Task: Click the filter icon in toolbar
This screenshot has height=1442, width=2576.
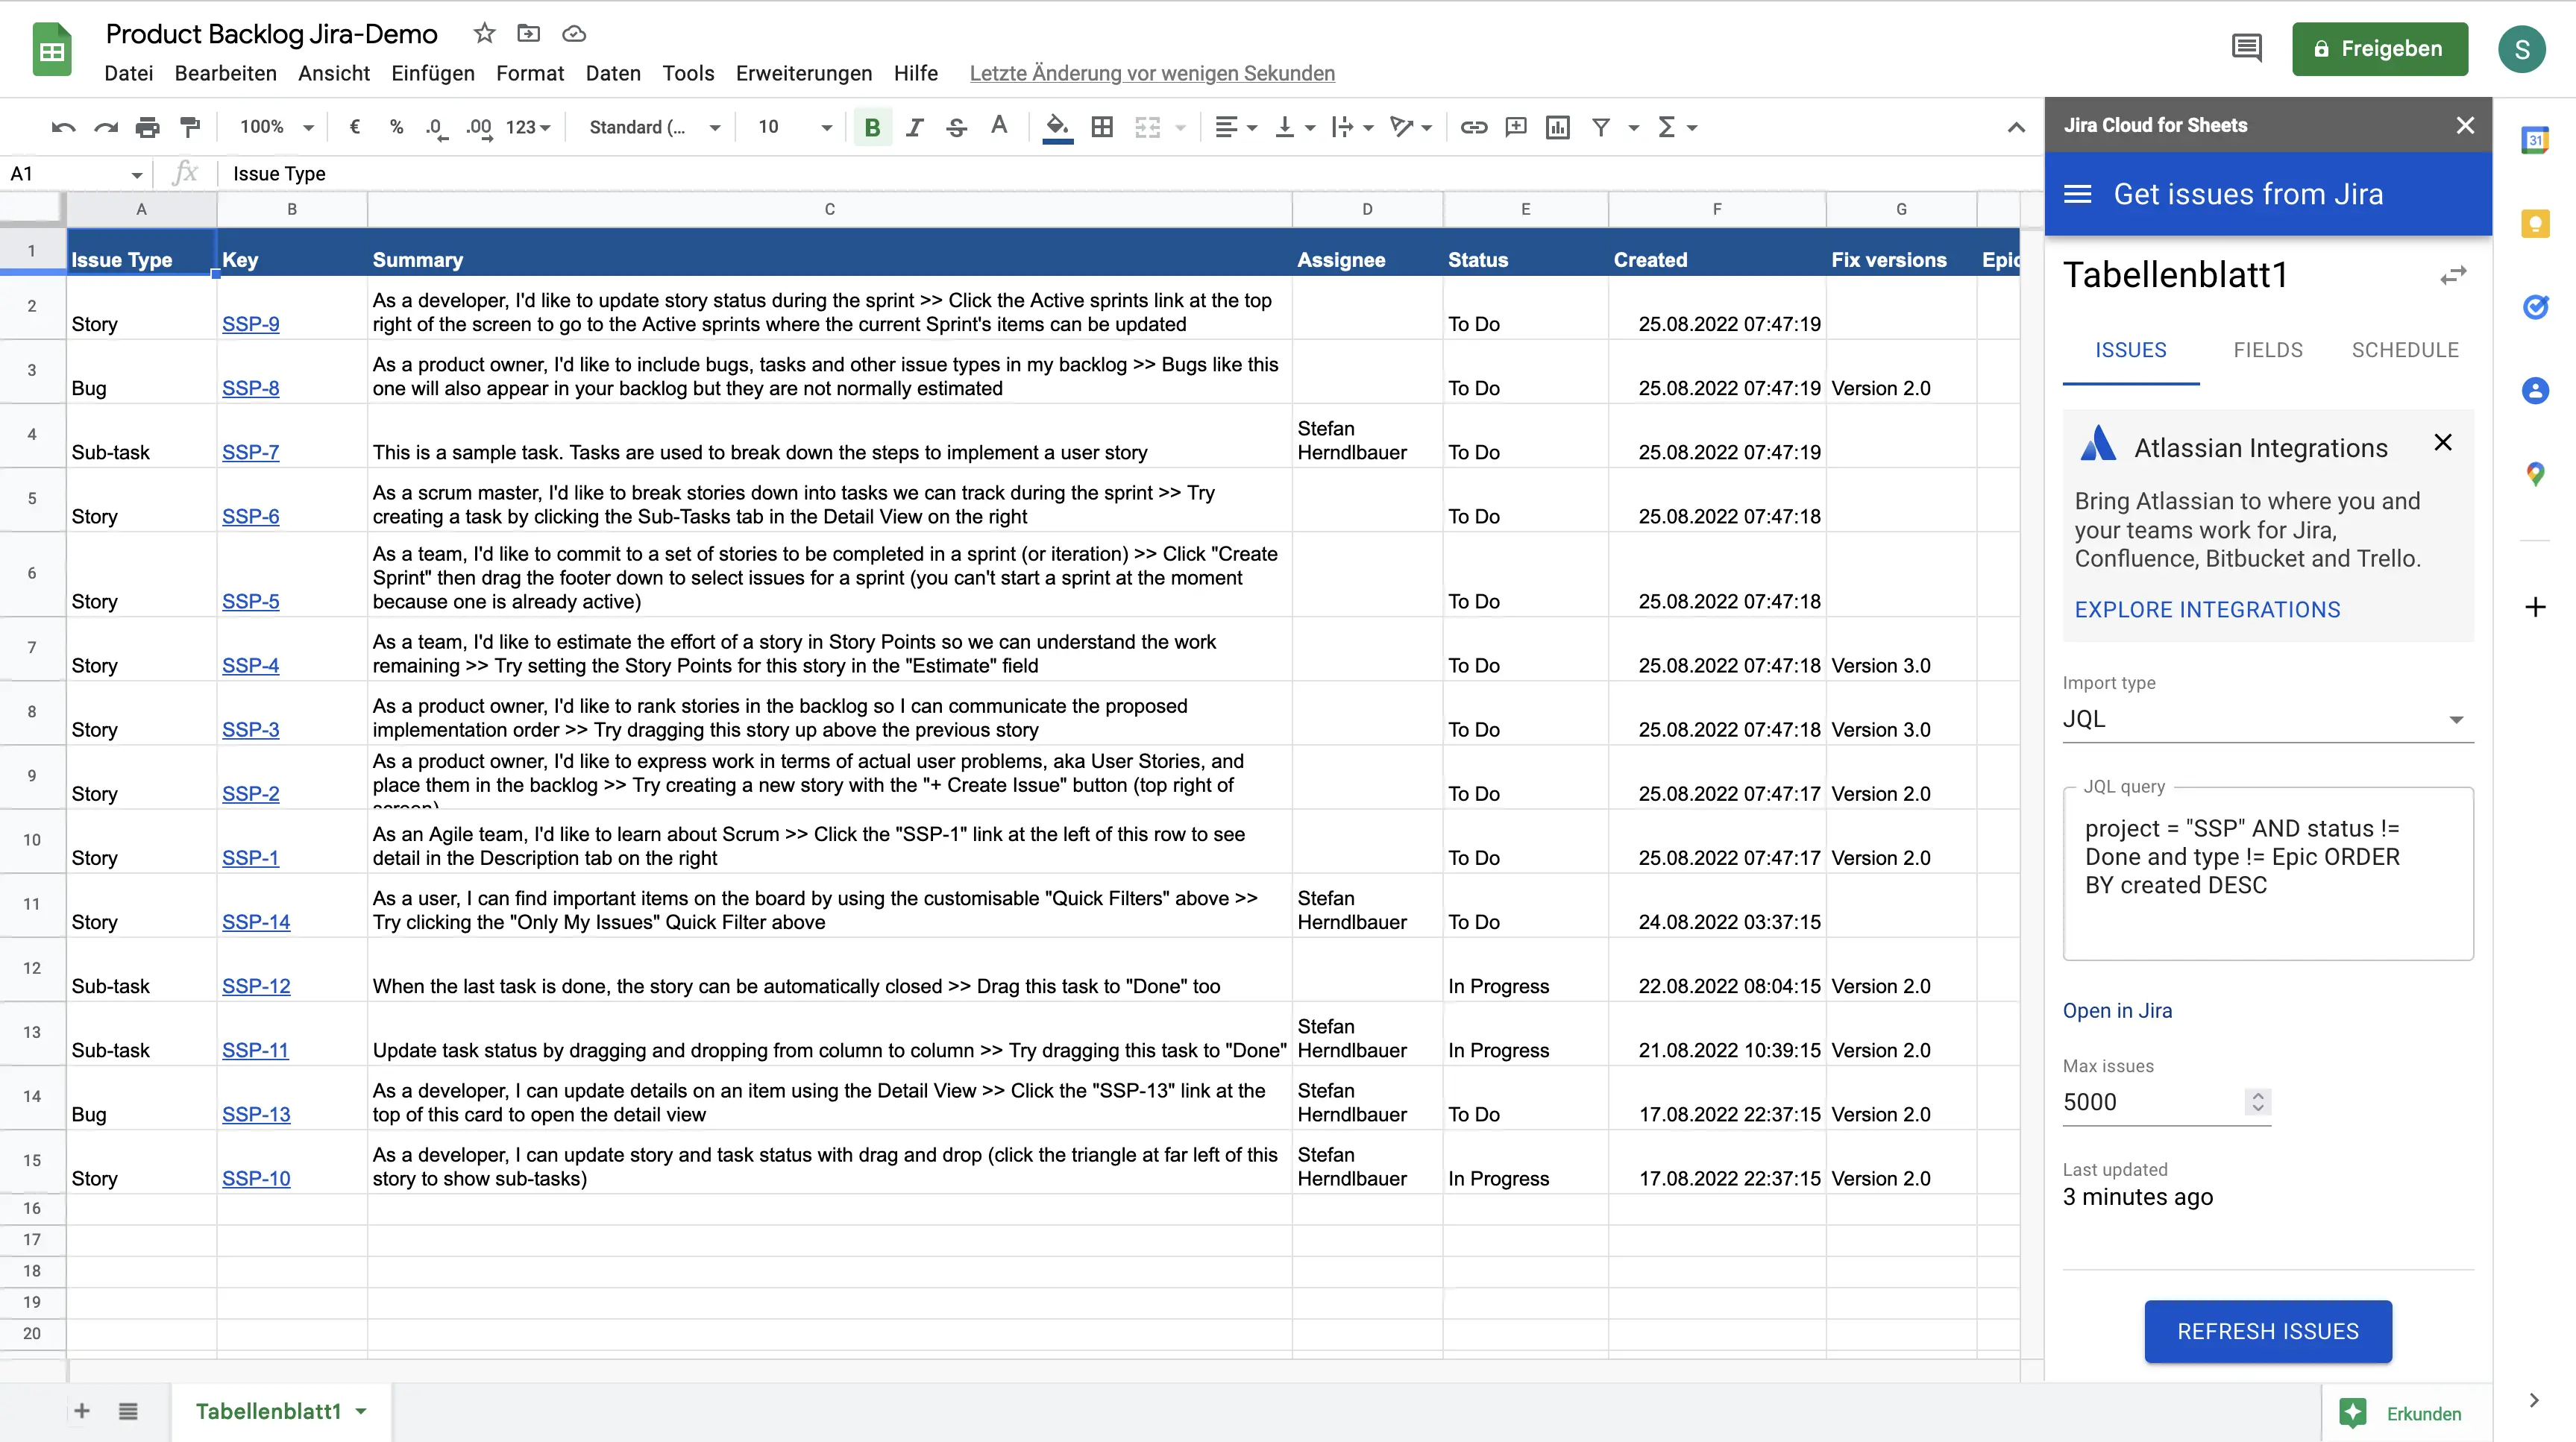Action: coord(1601,125)
